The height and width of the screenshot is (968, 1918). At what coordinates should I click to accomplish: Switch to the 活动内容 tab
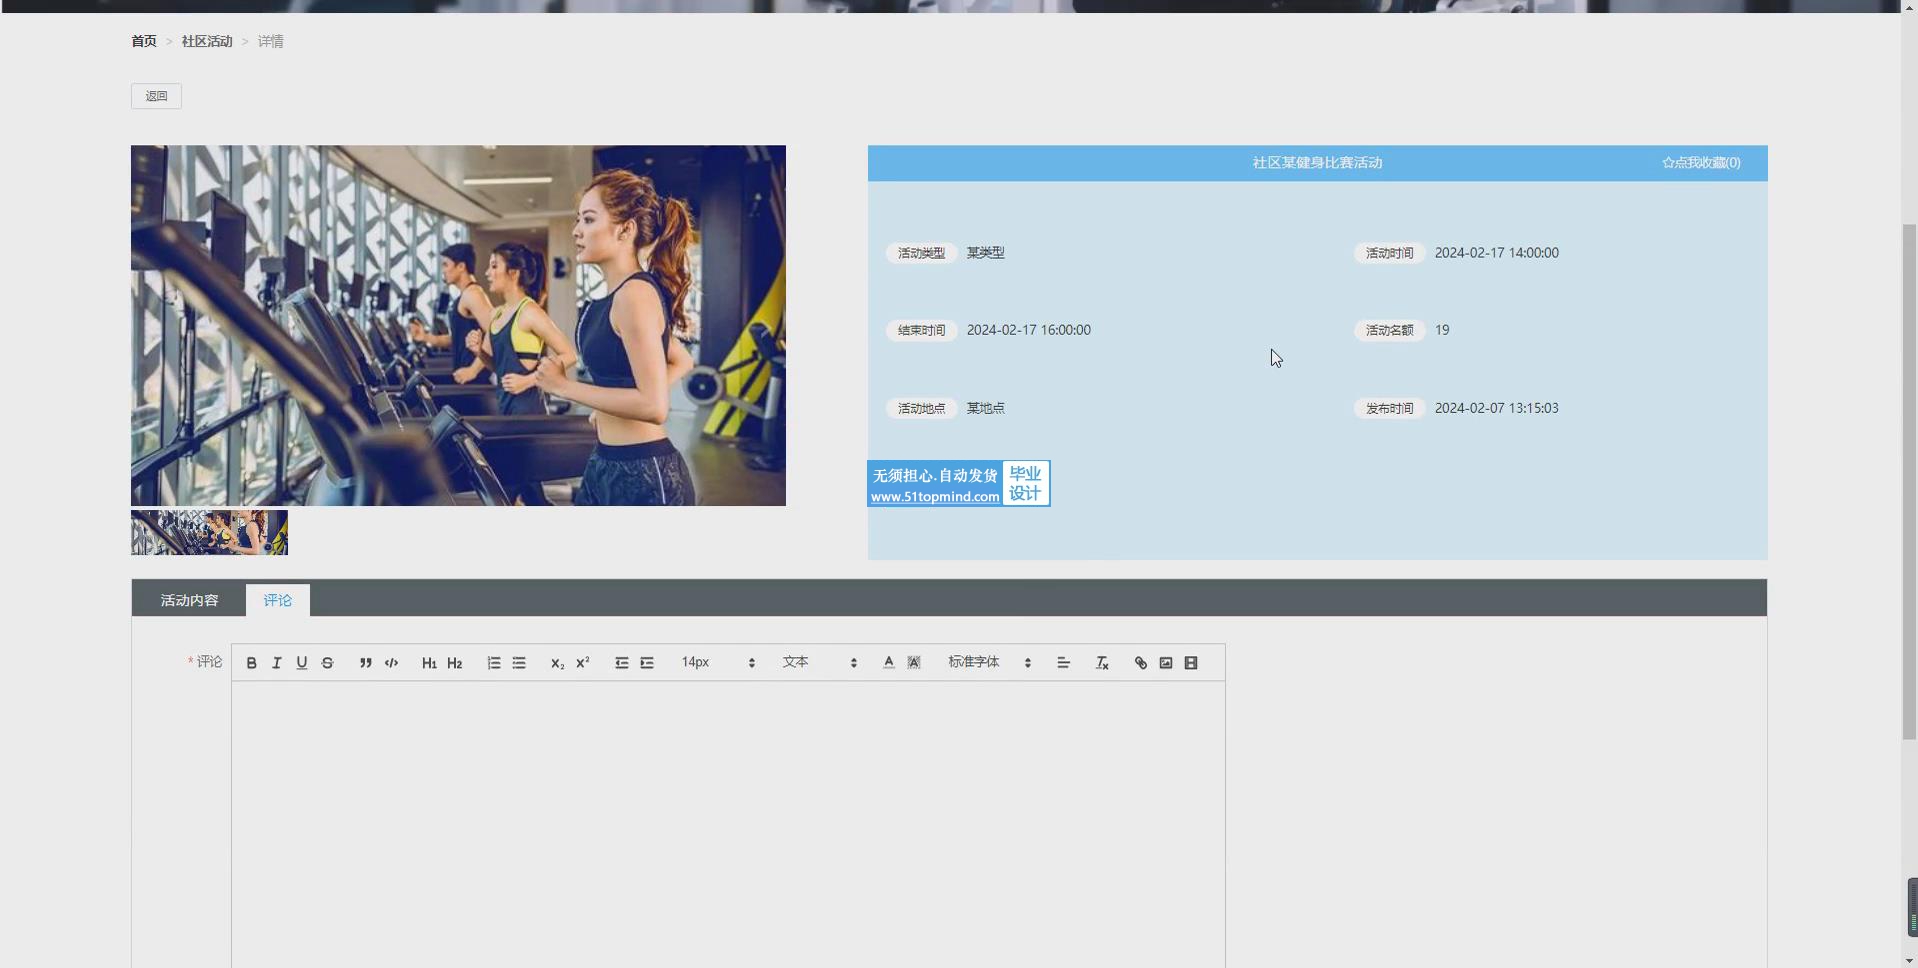click(x=189, y=600)
